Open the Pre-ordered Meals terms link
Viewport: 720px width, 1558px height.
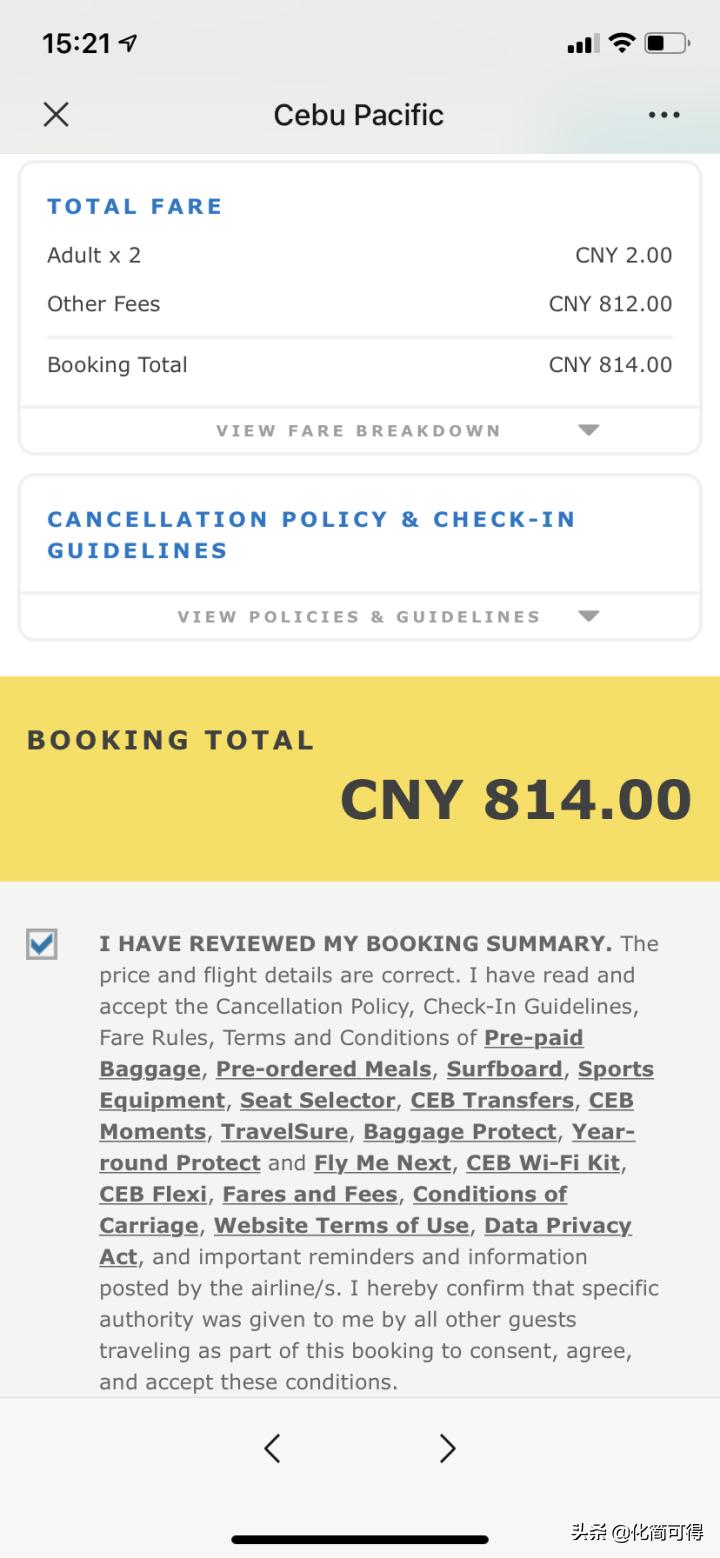323,1069
